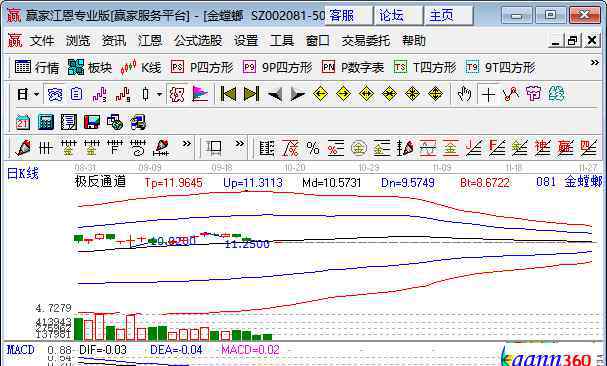
Task: Toggle the 权 adjustment button
Action: click(x=177, y=94)
